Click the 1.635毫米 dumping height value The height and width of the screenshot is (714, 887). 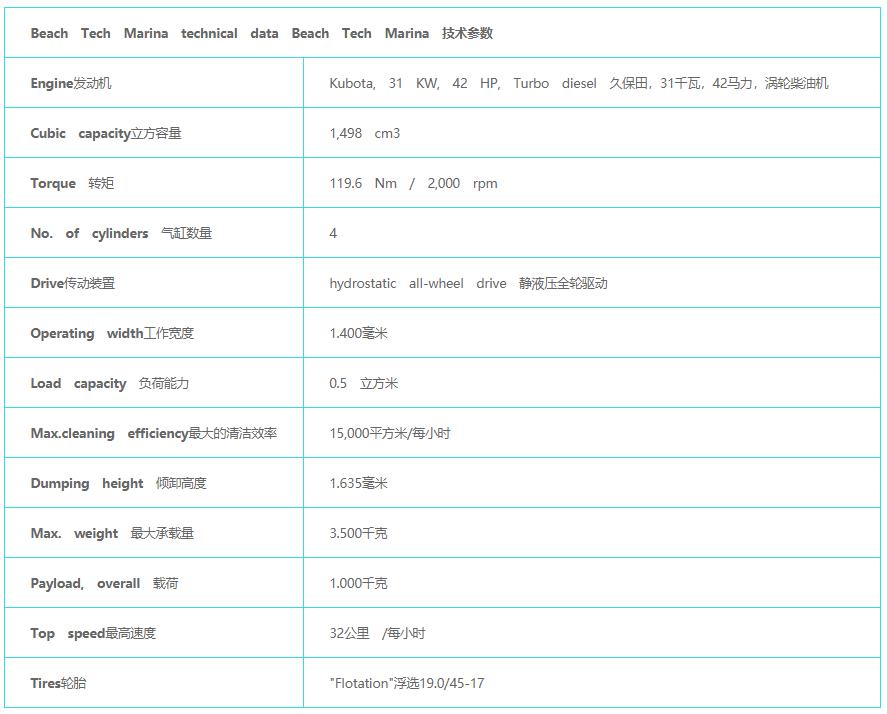(358, 483)
